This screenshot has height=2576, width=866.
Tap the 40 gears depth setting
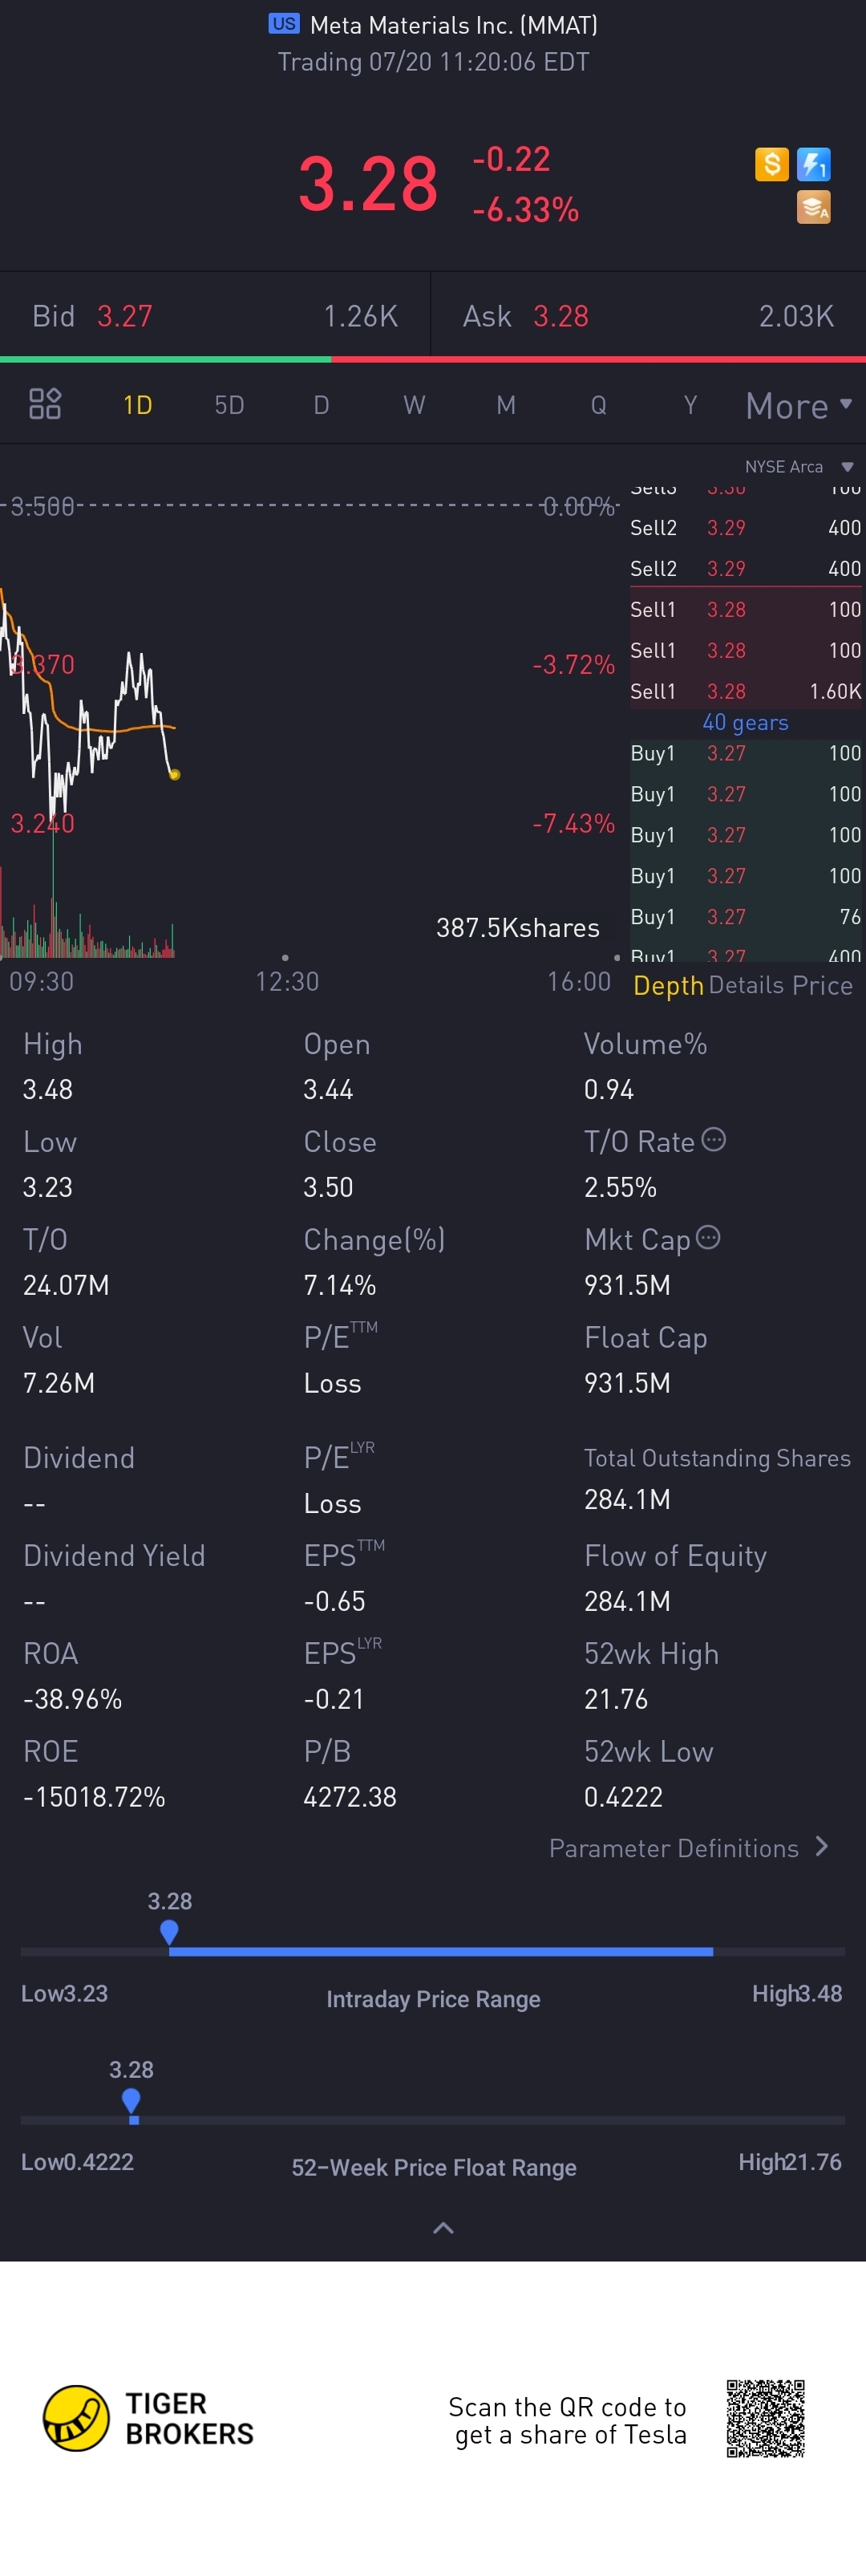click(x=745, y=722)
